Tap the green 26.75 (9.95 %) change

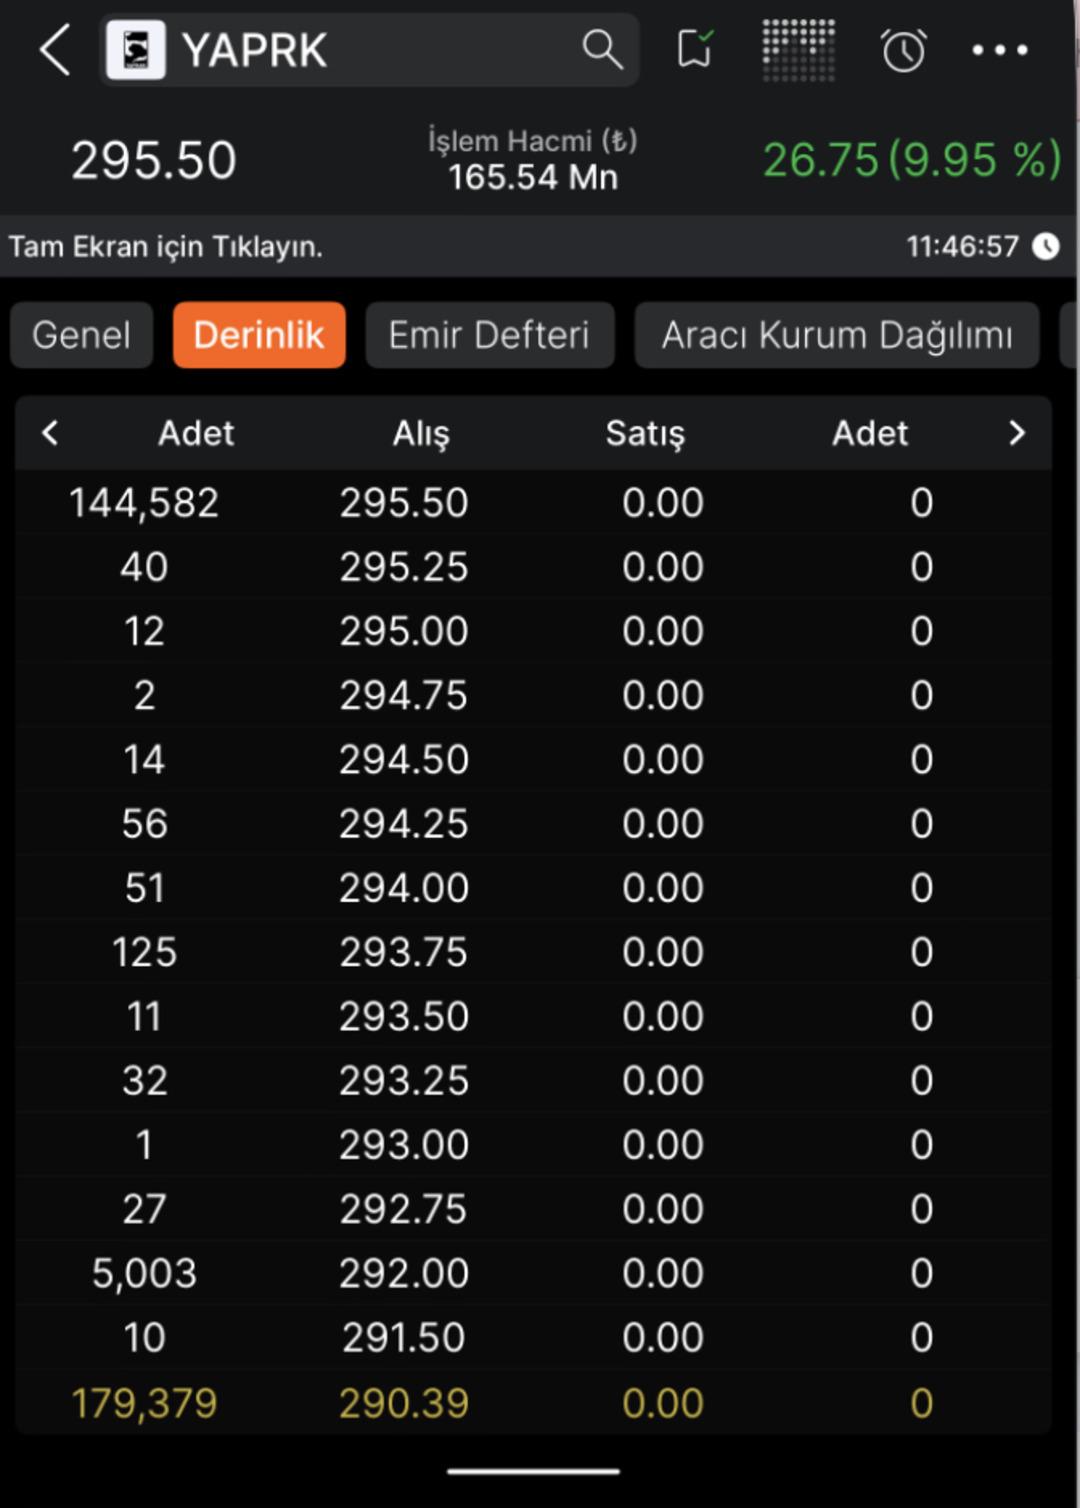click(911, 160)
